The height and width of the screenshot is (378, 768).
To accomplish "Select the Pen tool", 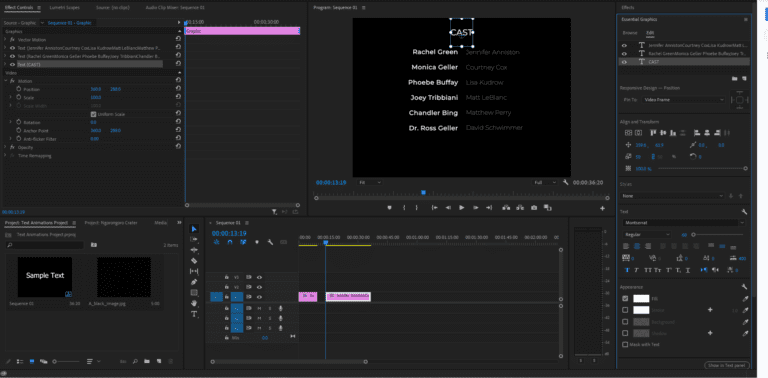I will click(x=194, y=282).
